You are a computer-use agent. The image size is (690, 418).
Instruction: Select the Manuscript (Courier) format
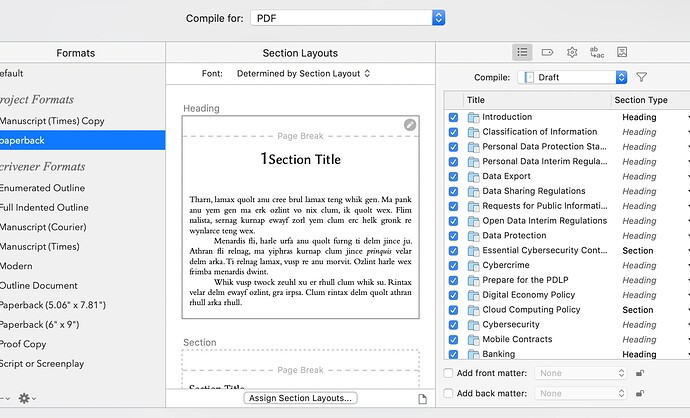(x=82, y=227)
